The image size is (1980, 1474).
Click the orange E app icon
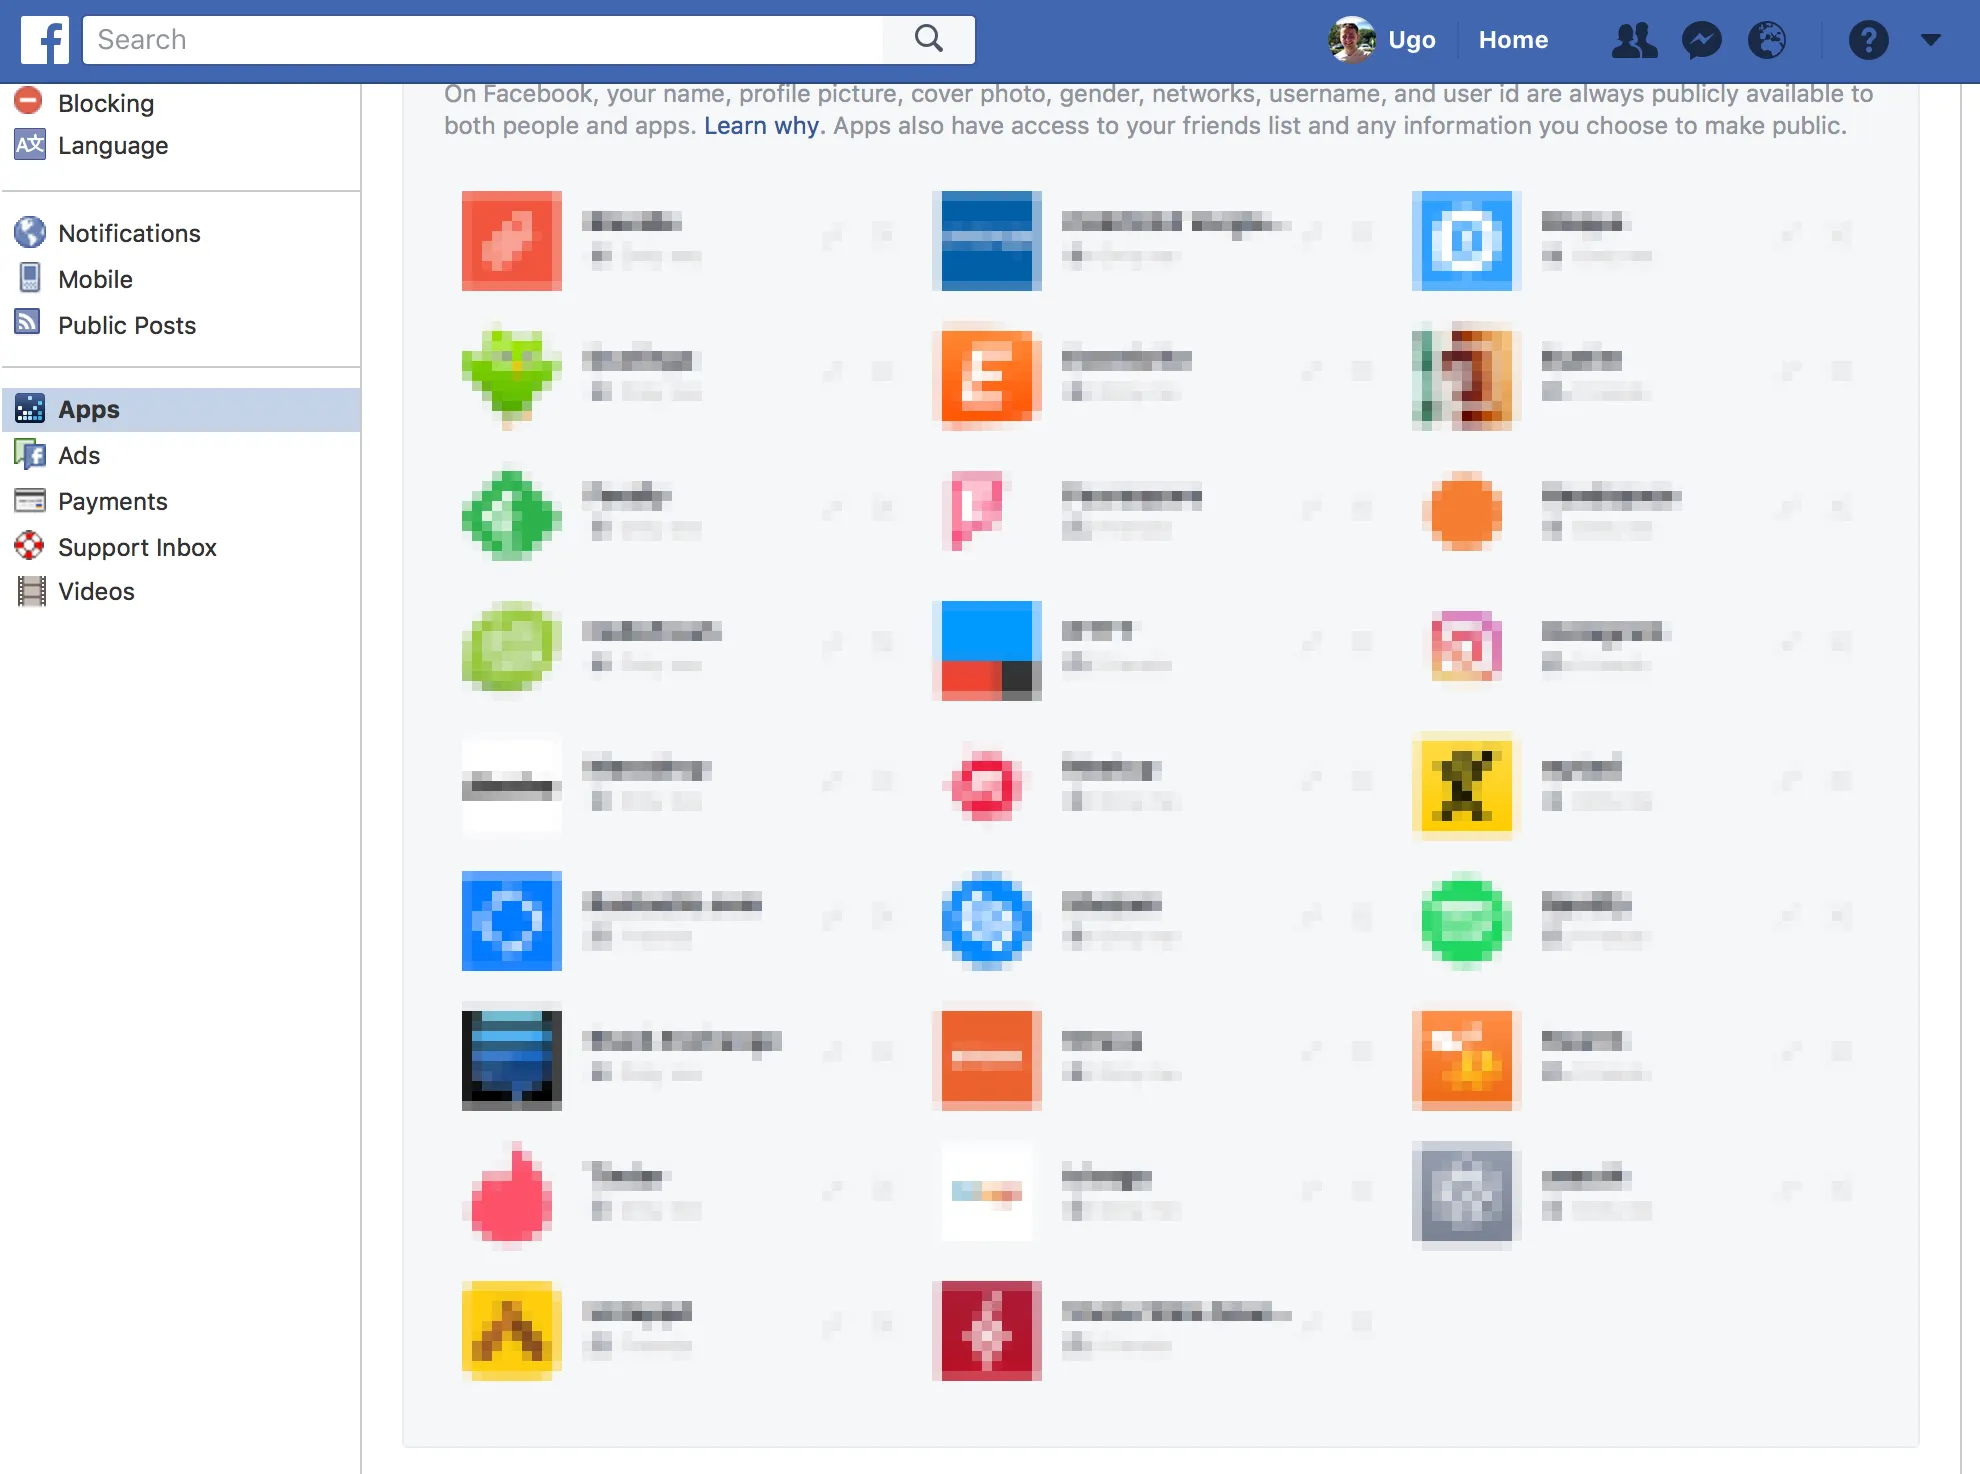[x=987, y=378]
